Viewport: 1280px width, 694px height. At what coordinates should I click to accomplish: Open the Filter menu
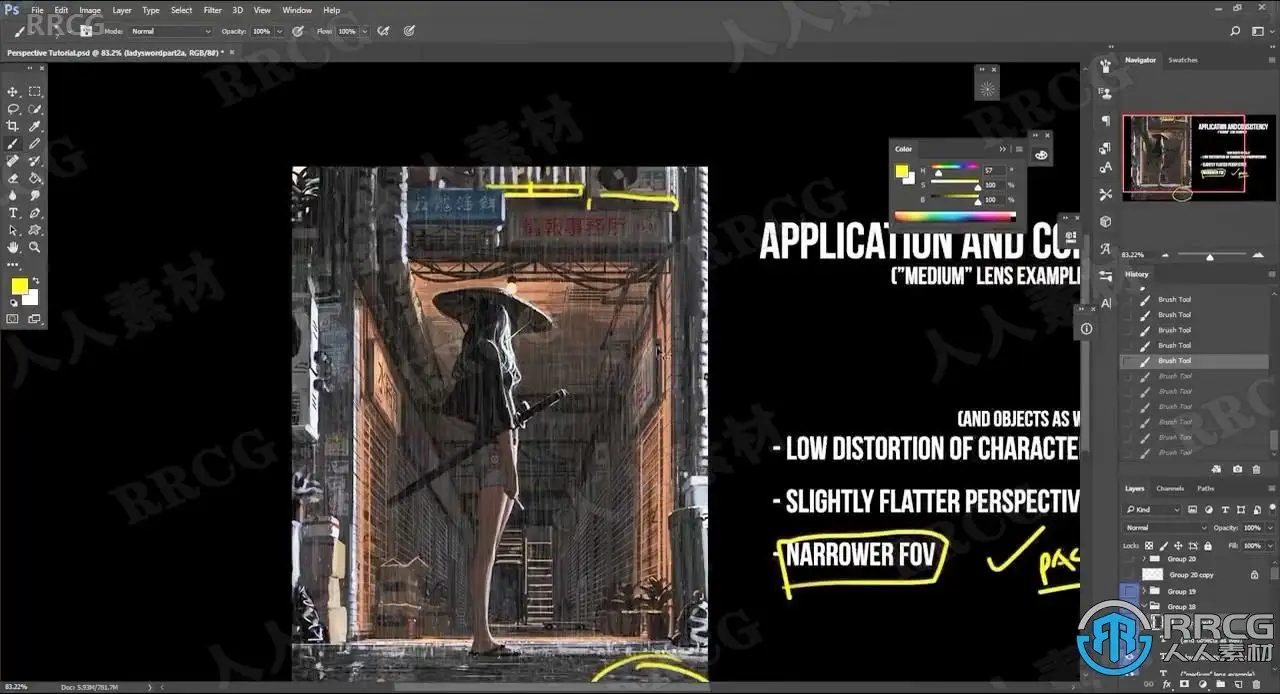click(x=213, y=10)
